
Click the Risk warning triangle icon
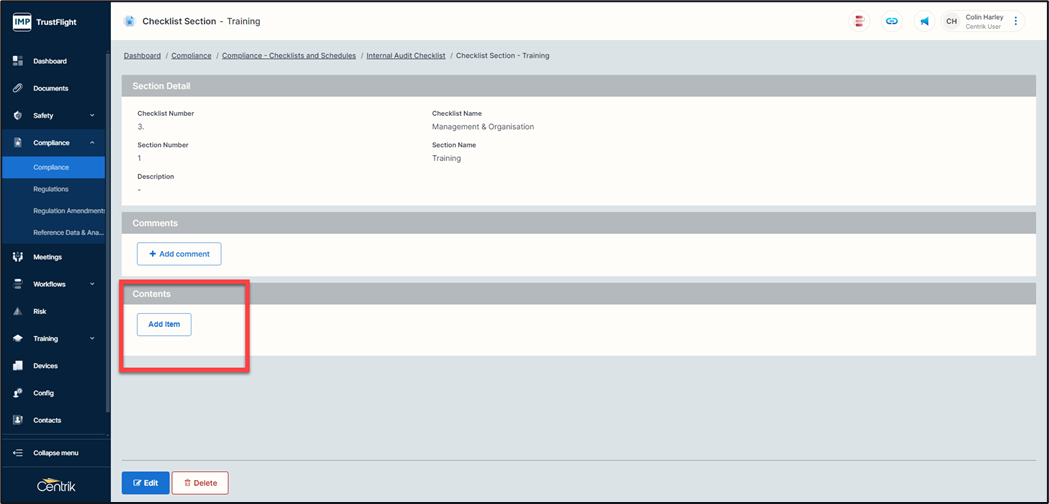[x=17, y=311]
